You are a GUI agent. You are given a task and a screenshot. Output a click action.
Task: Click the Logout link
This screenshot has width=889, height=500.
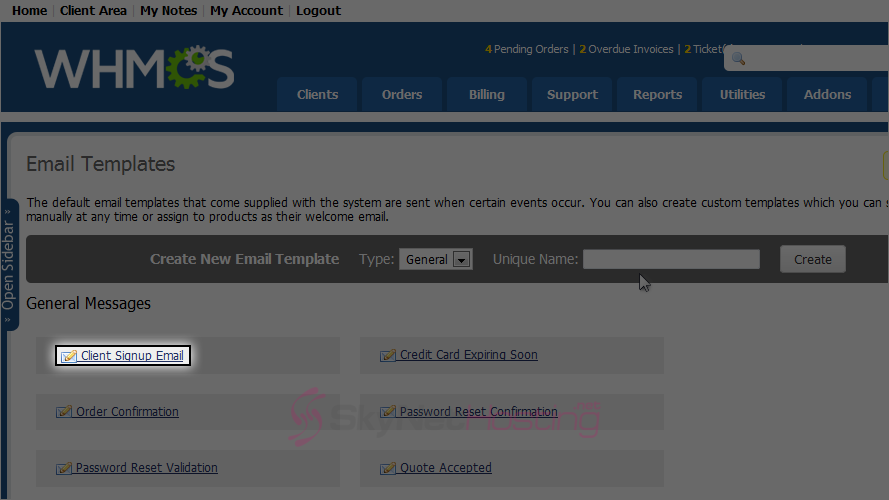tap(318, 11)
